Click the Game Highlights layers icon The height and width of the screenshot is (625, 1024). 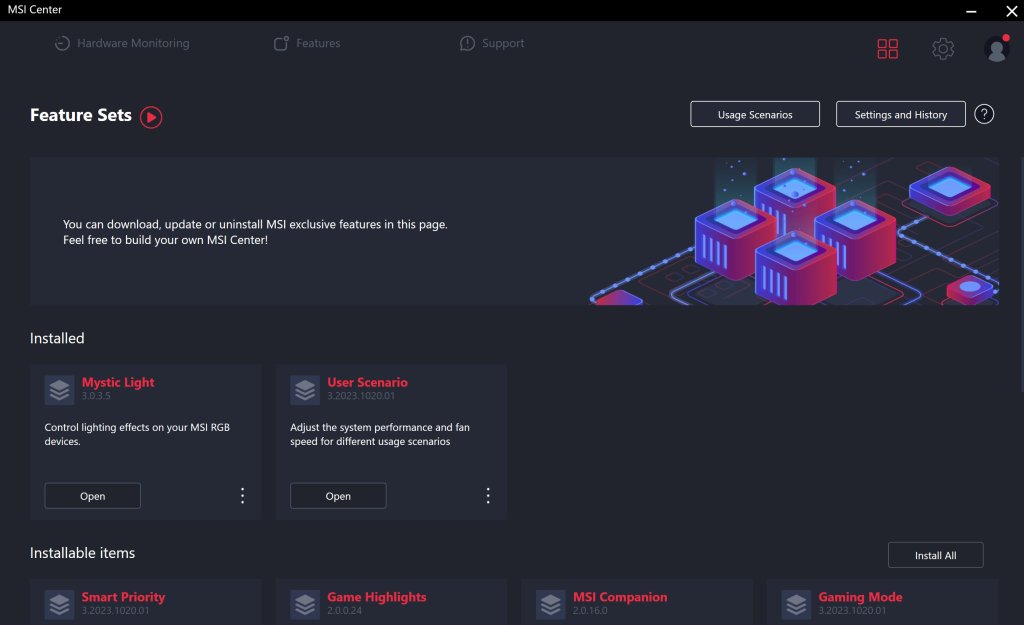[x=305, y=605]
